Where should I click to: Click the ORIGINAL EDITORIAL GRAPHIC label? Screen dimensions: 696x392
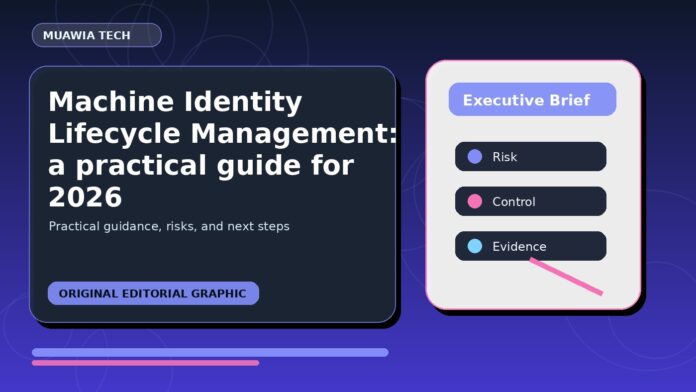[x=153, y=293]
